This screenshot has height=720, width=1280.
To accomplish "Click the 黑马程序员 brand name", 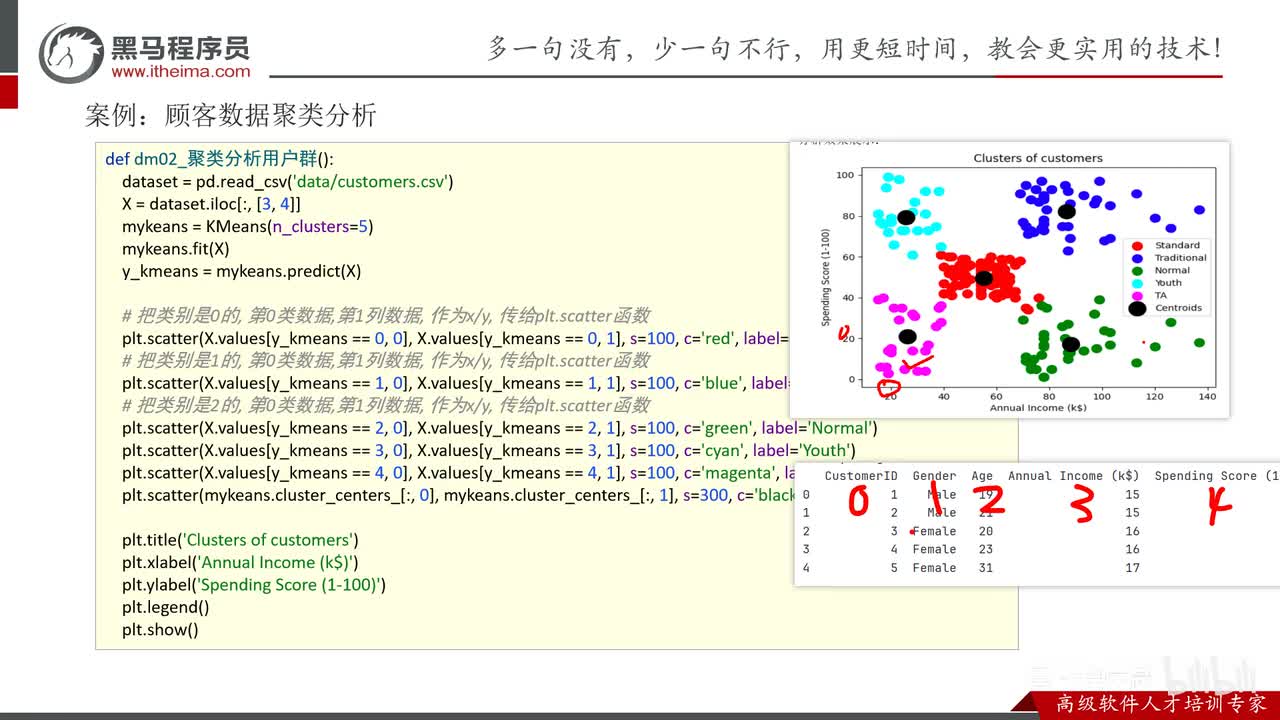I will [x=180, y=46].
